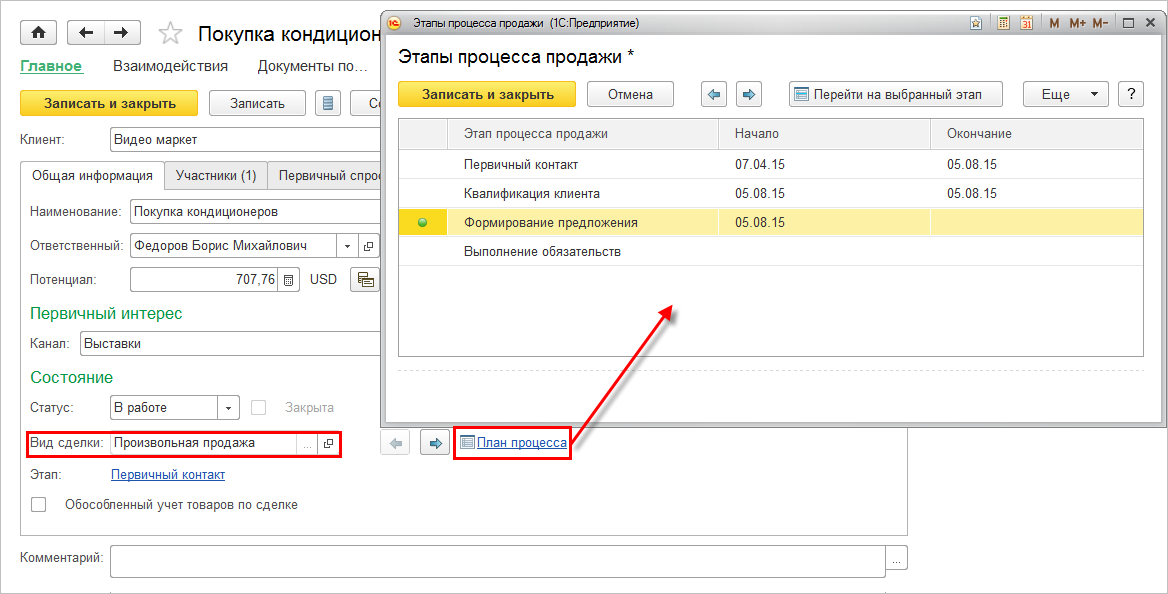Add the form to favorites with the star
Screen dimensions: 1168x594
[171, 34]
